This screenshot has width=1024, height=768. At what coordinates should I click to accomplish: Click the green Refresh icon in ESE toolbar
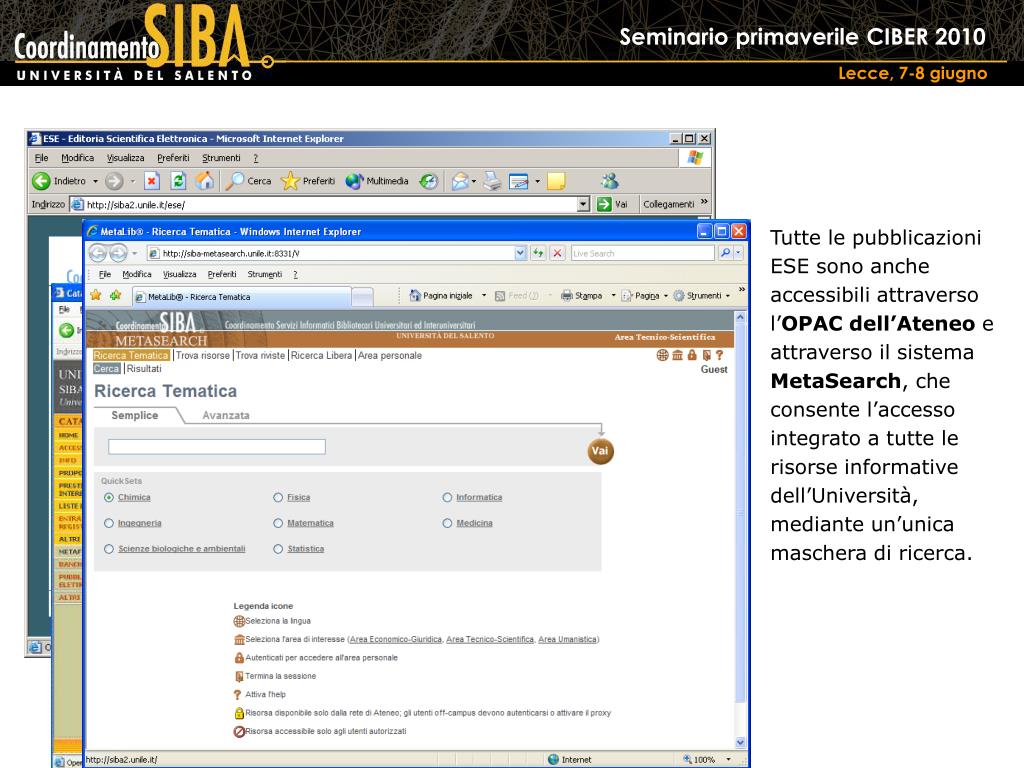click(178, 181)
